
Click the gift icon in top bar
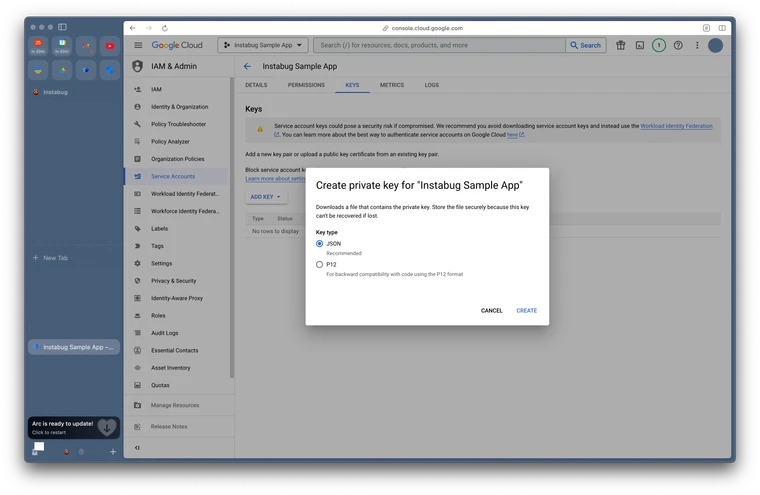point(620,45)
